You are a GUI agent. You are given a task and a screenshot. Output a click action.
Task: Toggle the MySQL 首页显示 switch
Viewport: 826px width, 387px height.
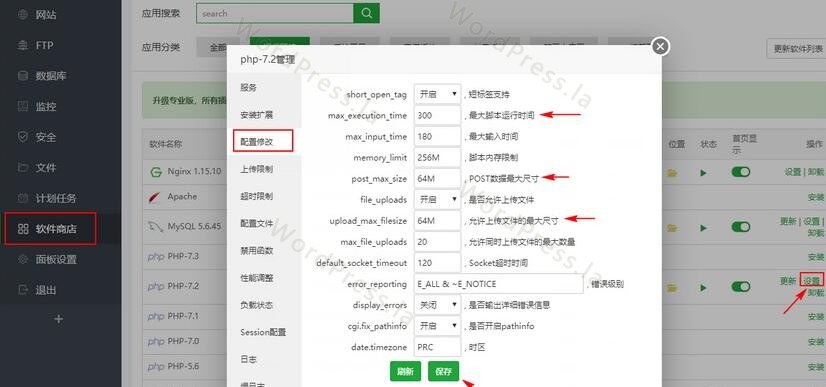tap(741, 227)
